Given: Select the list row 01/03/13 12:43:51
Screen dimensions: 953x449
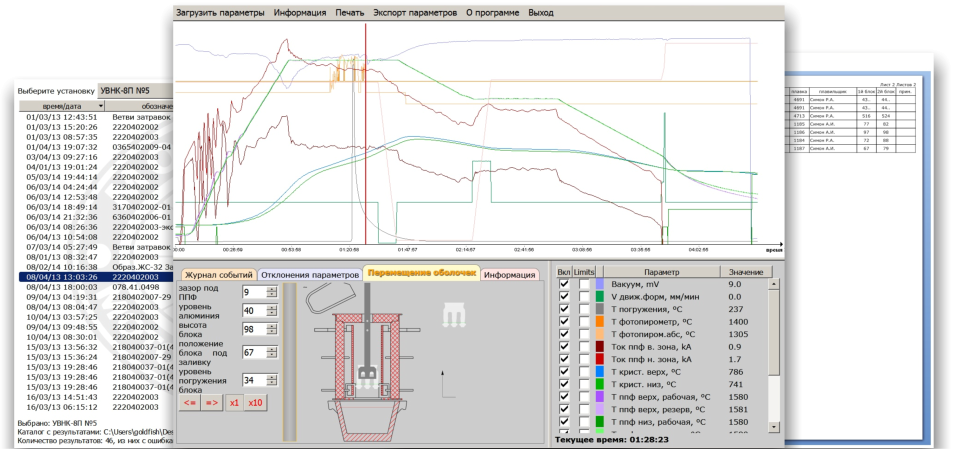Looking at the screenshot, I should coord(96,117).
